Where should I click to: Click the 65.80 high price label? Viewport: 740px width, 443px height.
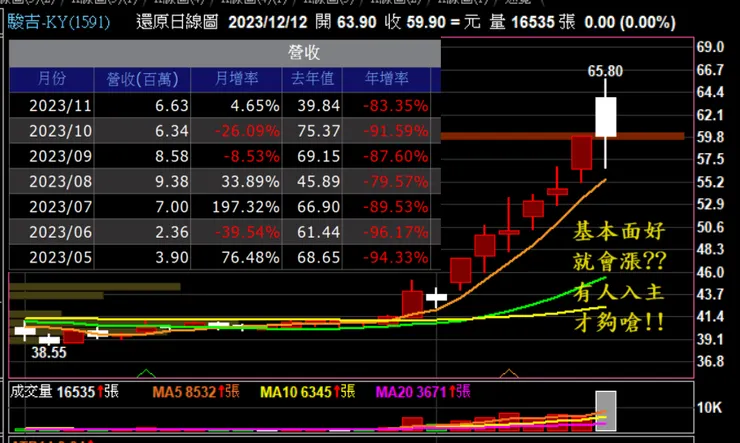(605, 71)
